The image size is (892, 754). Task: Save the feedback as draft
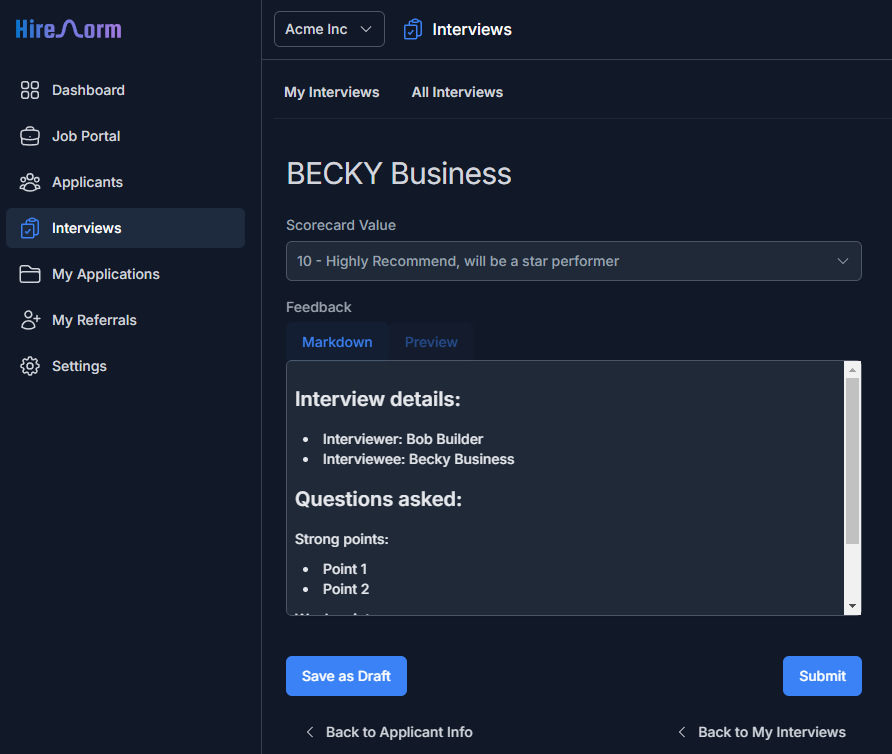click(x=346, y=676)
